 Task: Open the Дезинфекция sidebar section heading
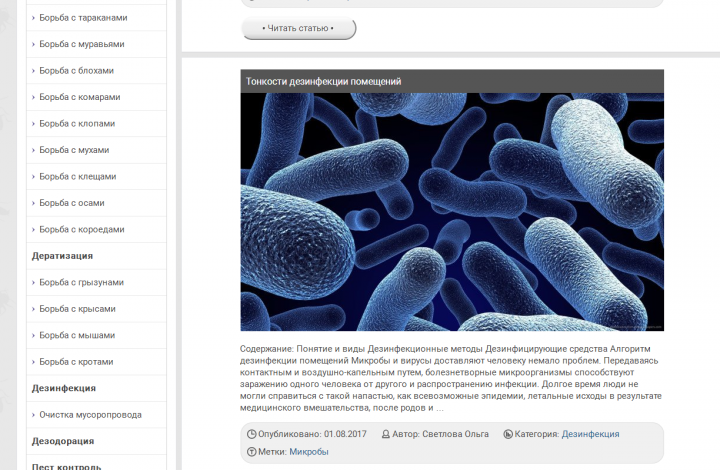click(63, 388)
